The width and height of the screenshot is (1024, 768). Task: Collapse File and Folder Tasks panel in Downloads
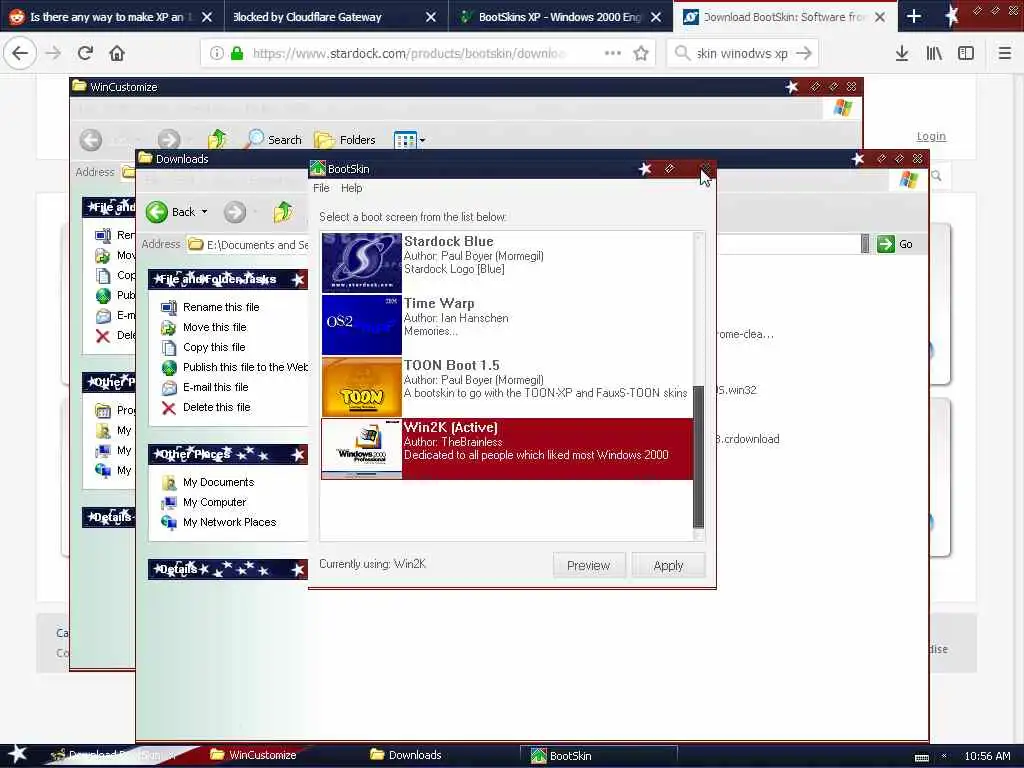(298, 280)
